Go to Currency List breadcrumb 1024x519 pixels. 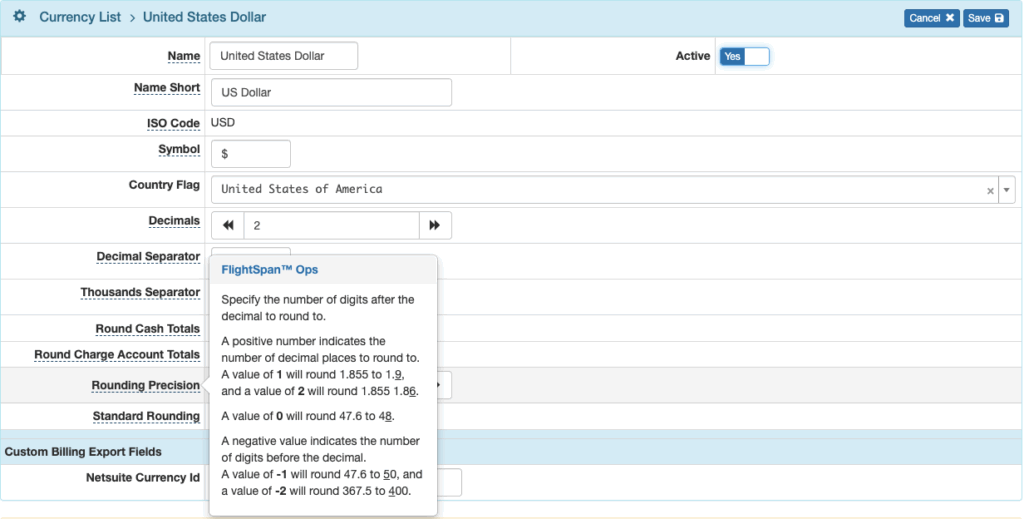[80, 17]
